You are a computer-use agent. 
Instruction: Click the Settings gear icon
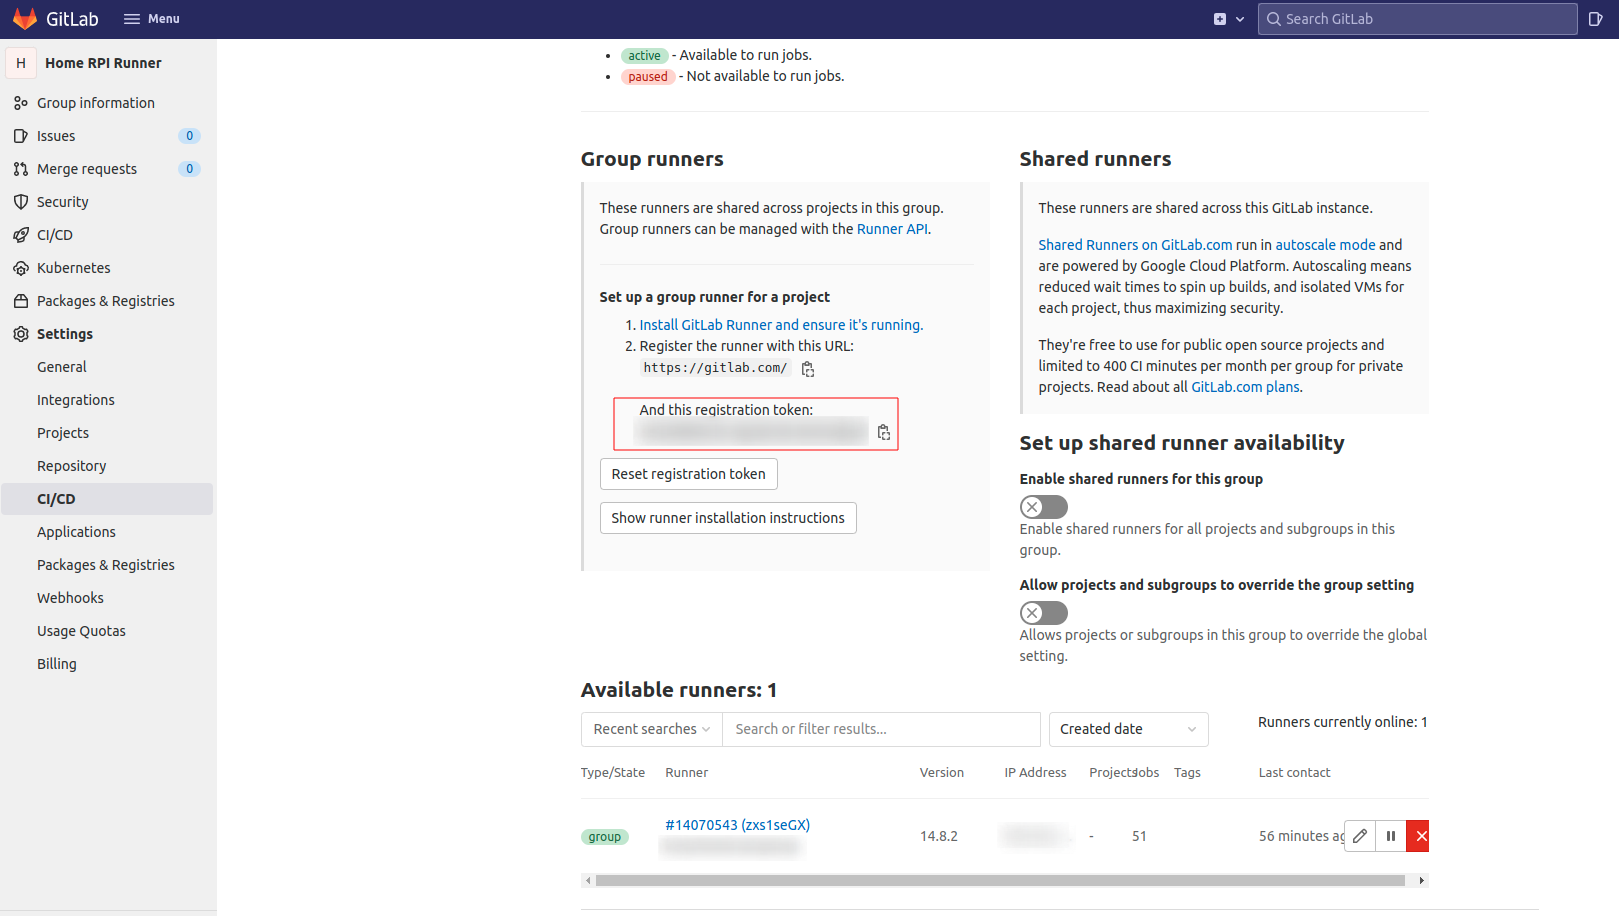pyautogui.click(x=21, y=334)
